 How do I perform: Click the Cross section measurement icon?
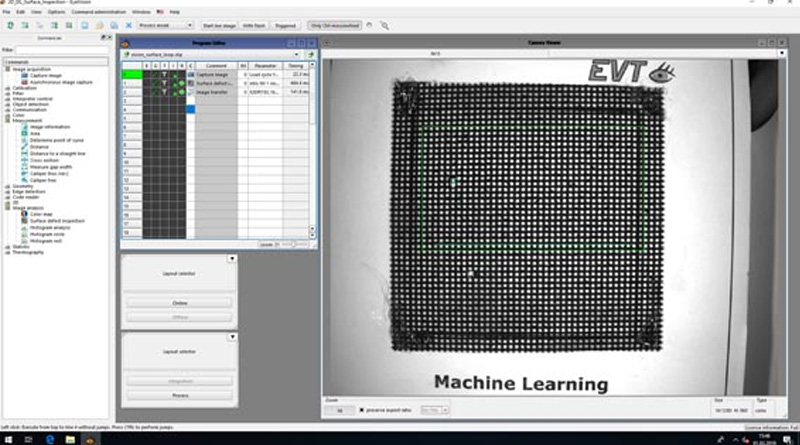pos(24,160)
